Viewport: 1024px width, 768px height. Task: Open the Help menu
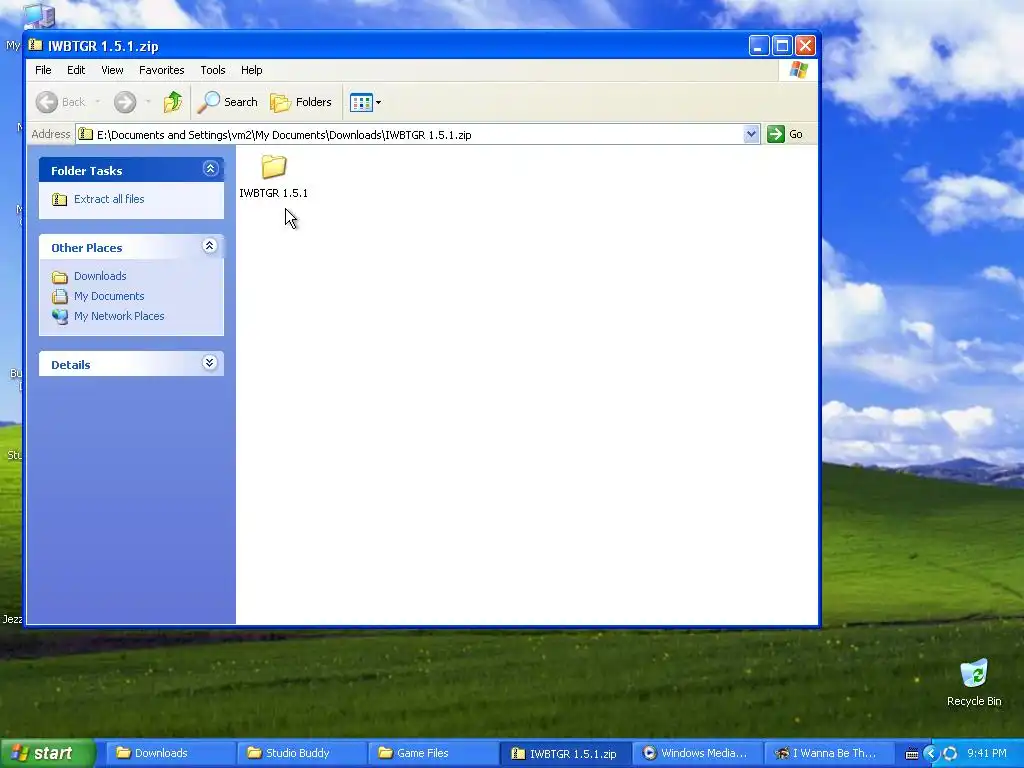(x=251, y=70)
